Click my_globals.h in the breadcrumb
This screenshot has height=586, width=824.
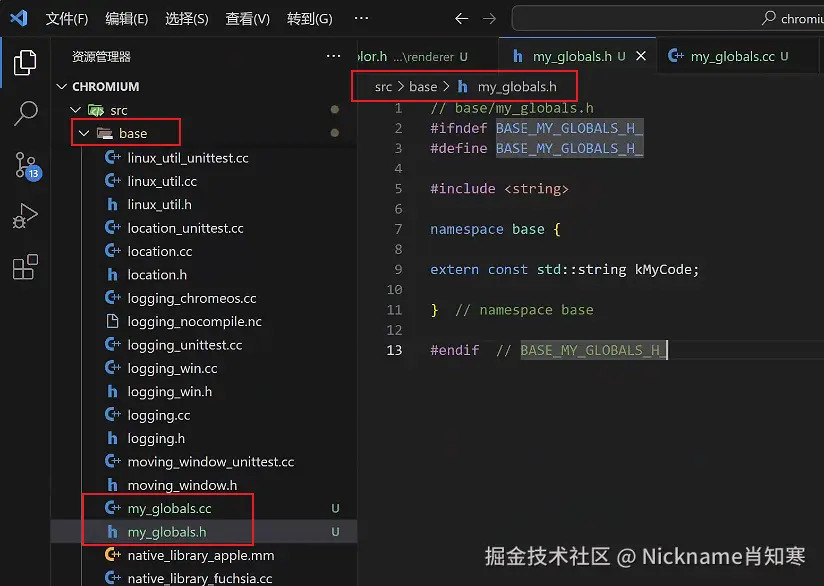click(x=517, y=87)
